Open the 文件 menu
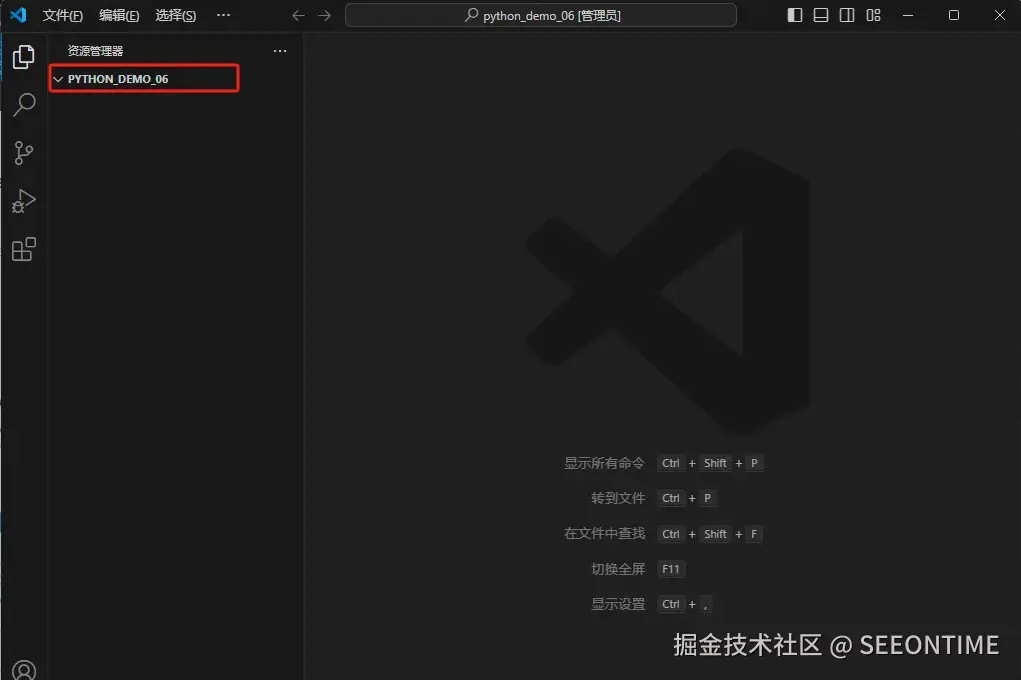The width and height of the screenshot is (1021, 680). click(x=62, y=15)
